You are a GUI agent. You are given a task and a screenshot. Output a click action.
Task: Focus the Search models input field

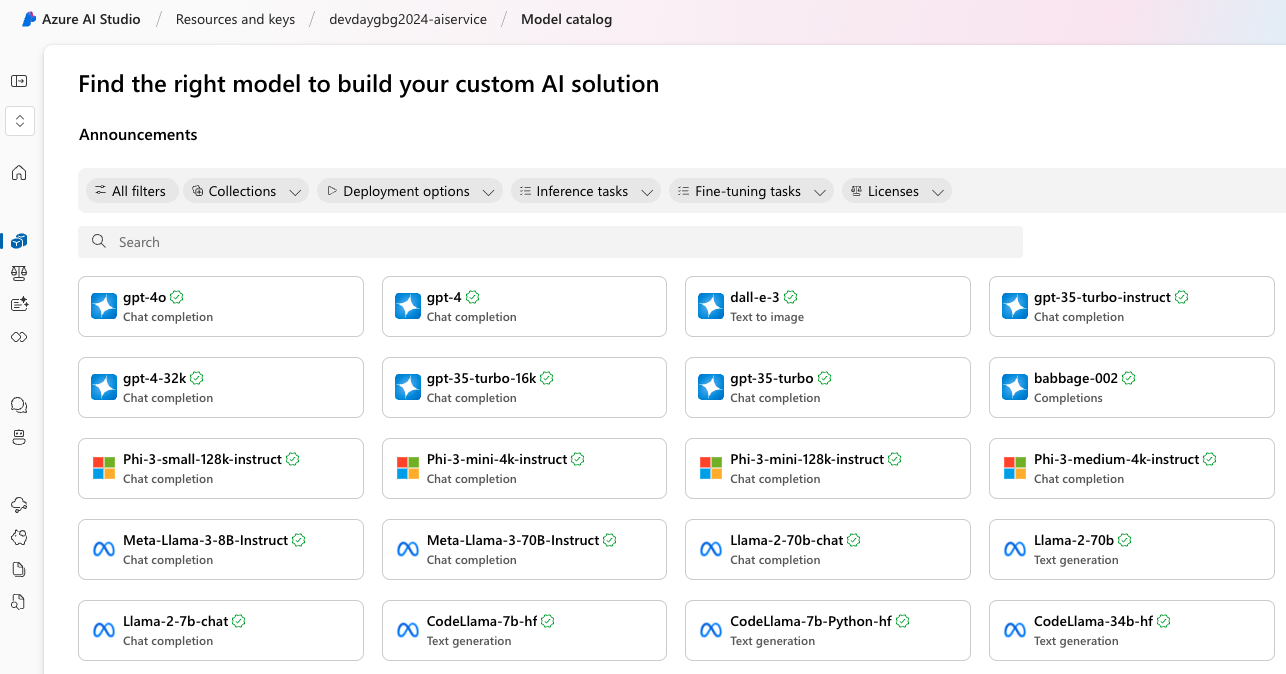(x=550, y=242)
